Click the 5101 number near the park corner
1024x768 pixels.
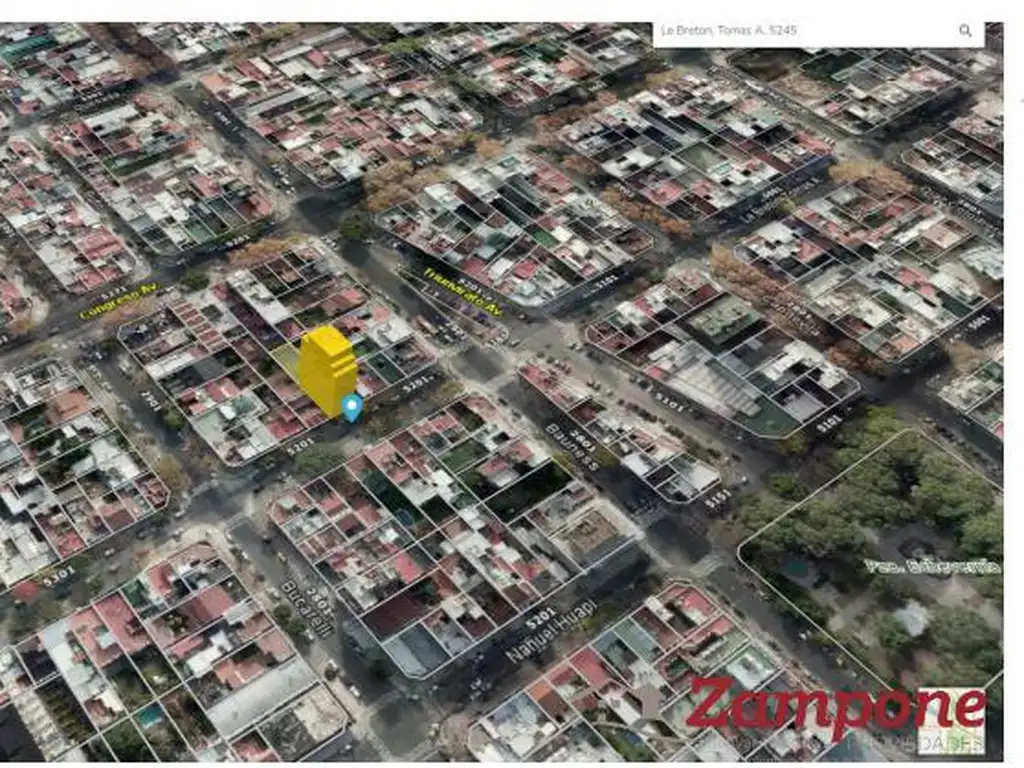coord(829,424)
